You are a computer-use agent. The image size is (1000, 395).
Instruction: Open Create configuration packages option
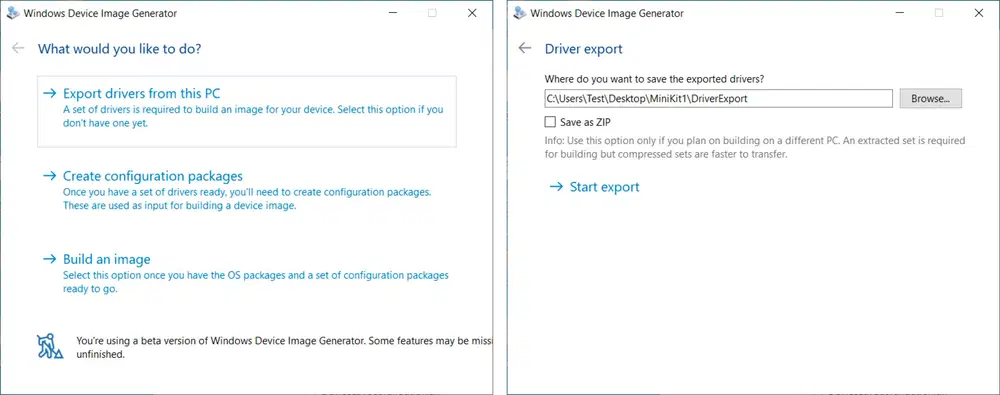coord(247,190)
